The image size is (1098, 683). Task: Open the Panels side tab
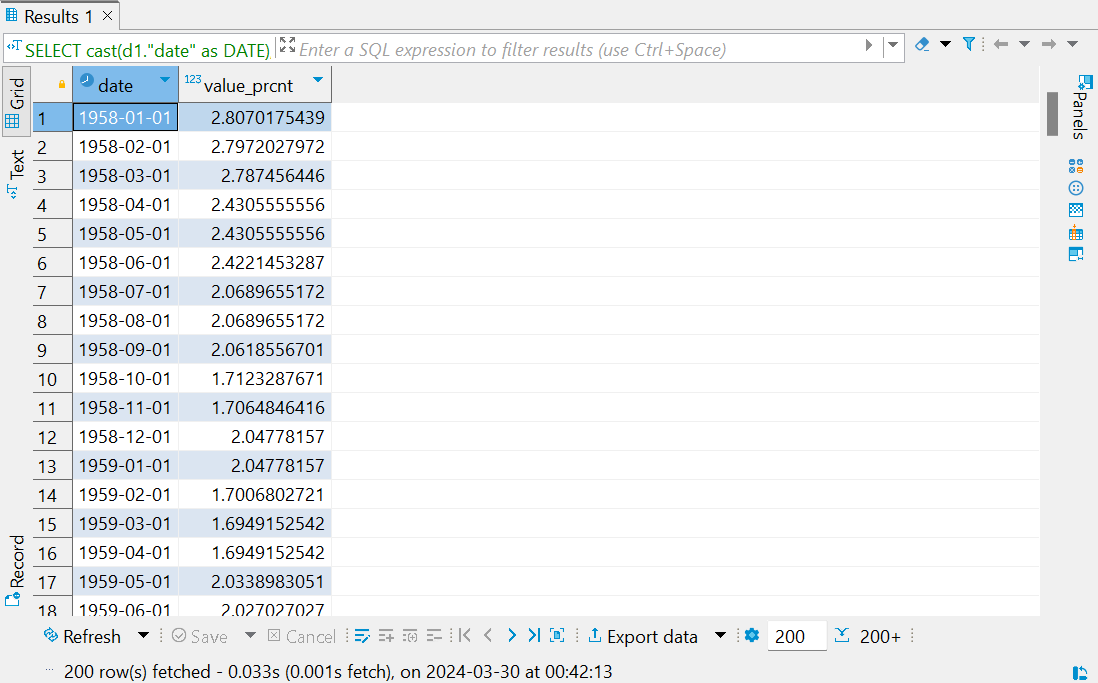(1079, 108)
